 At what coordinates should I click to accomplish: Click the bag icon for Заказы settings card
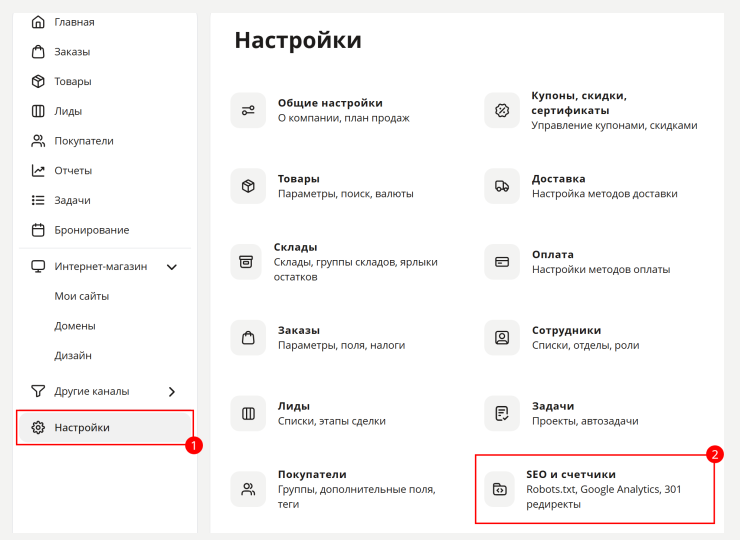pyautogui.click(x=248, y=338)
